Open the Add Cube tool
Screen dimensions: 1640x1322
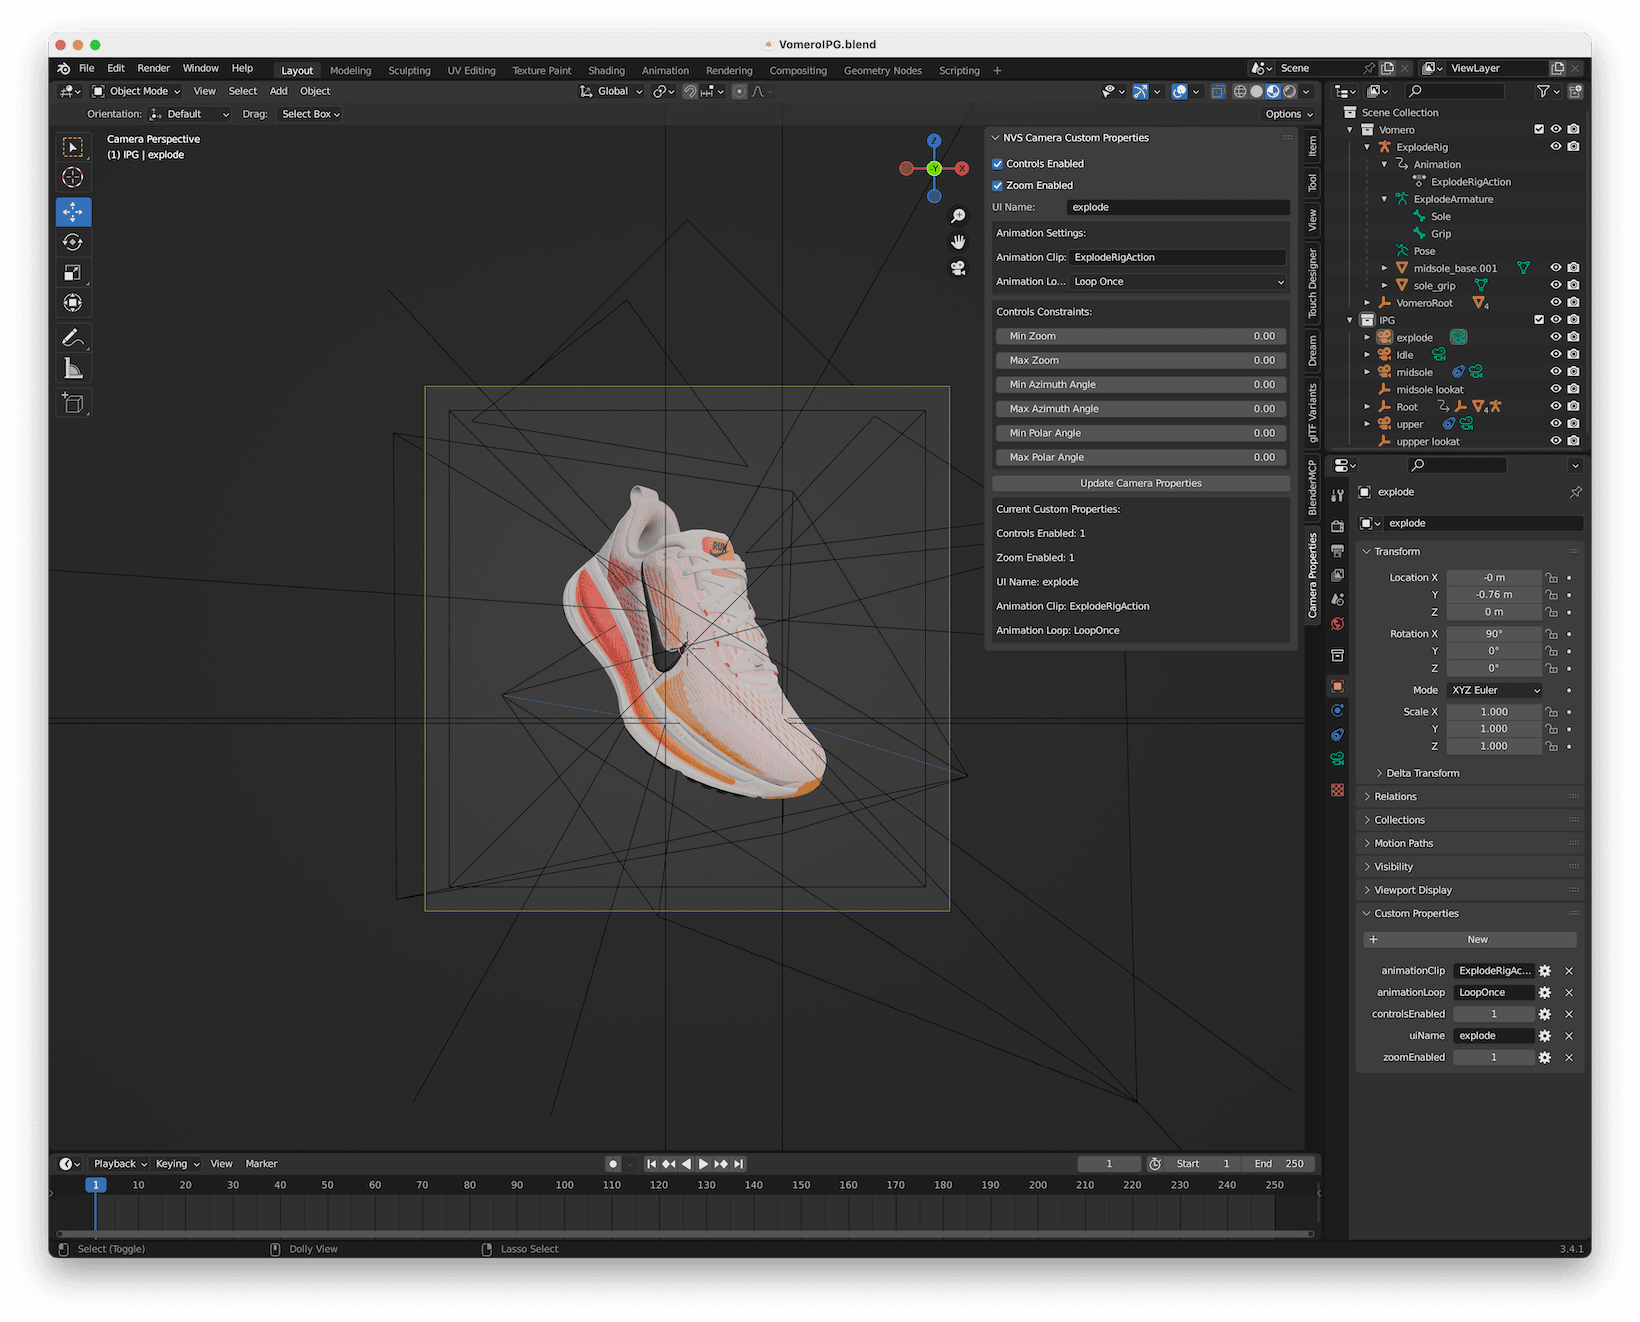(x=73, y=402)
